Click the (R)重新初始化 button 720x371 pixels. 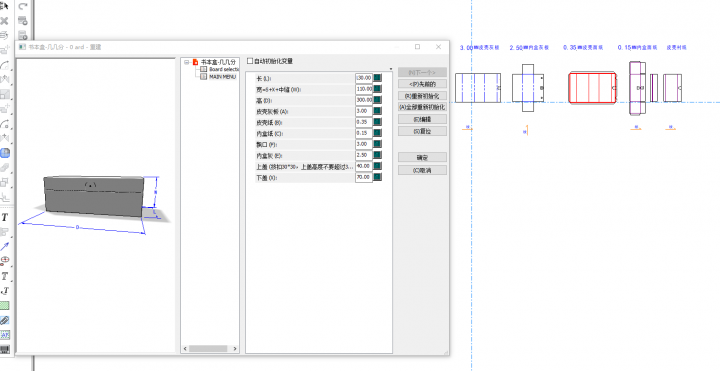click(422, 96)
